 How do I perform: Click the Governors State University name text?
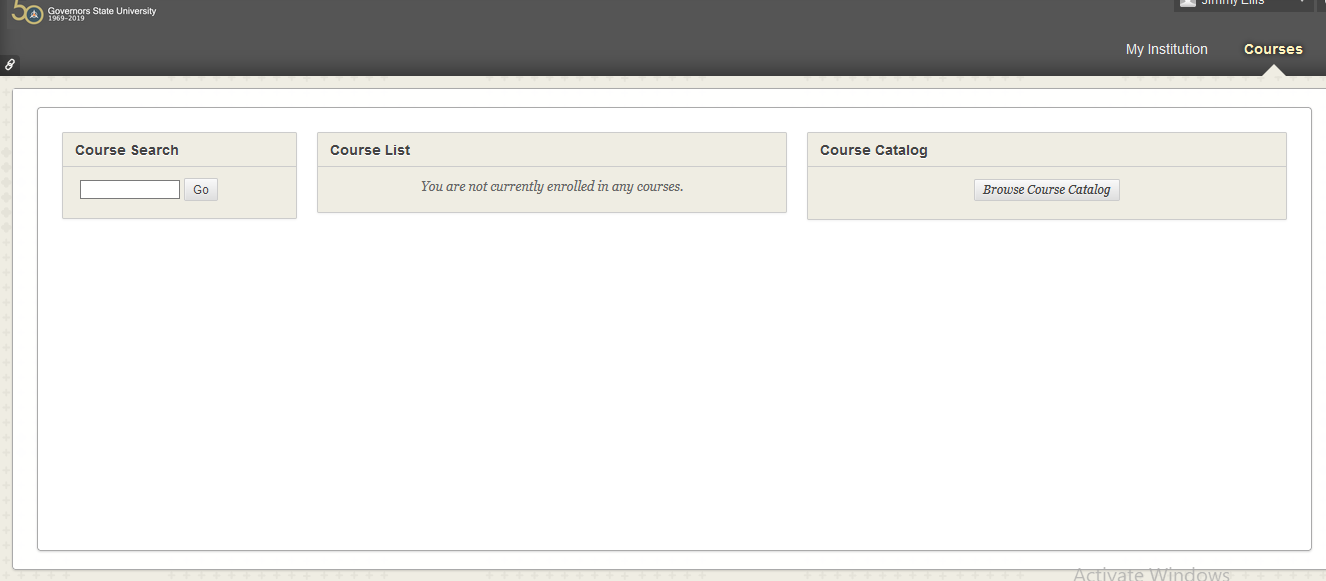(102, 11)
